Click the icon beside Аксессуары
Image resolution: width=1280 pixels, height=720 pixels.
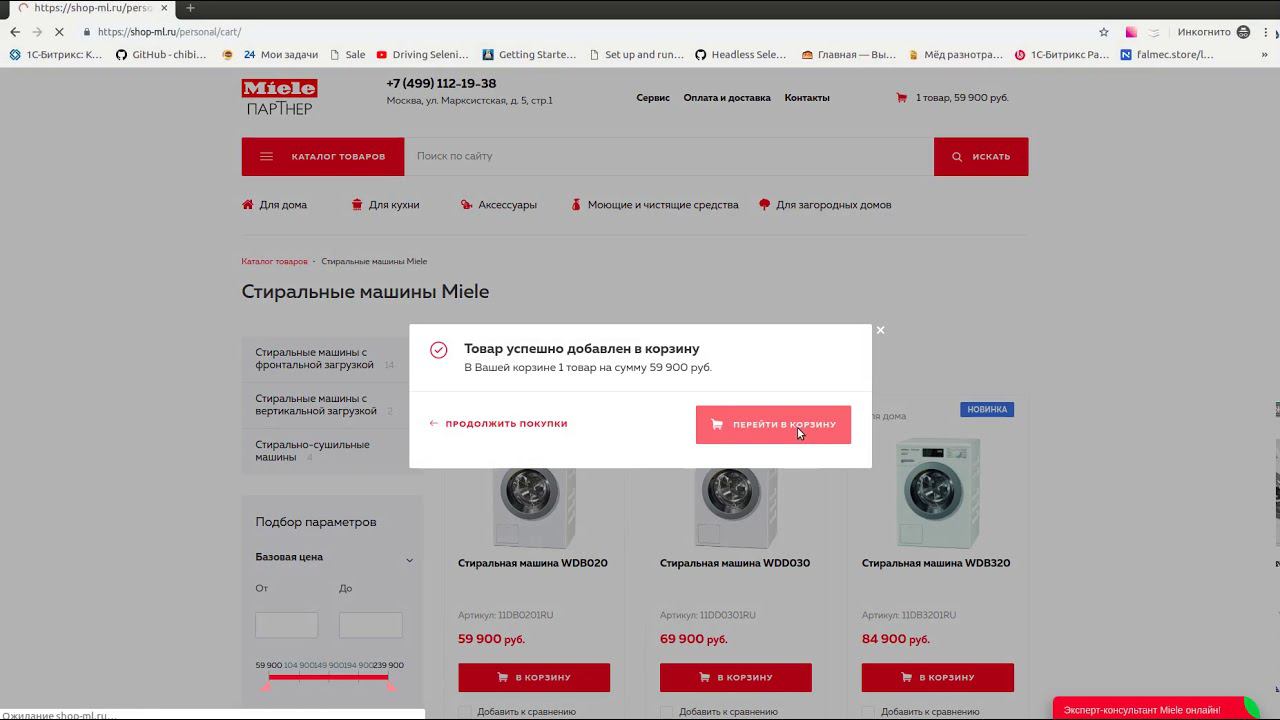[x=466, y=205]
